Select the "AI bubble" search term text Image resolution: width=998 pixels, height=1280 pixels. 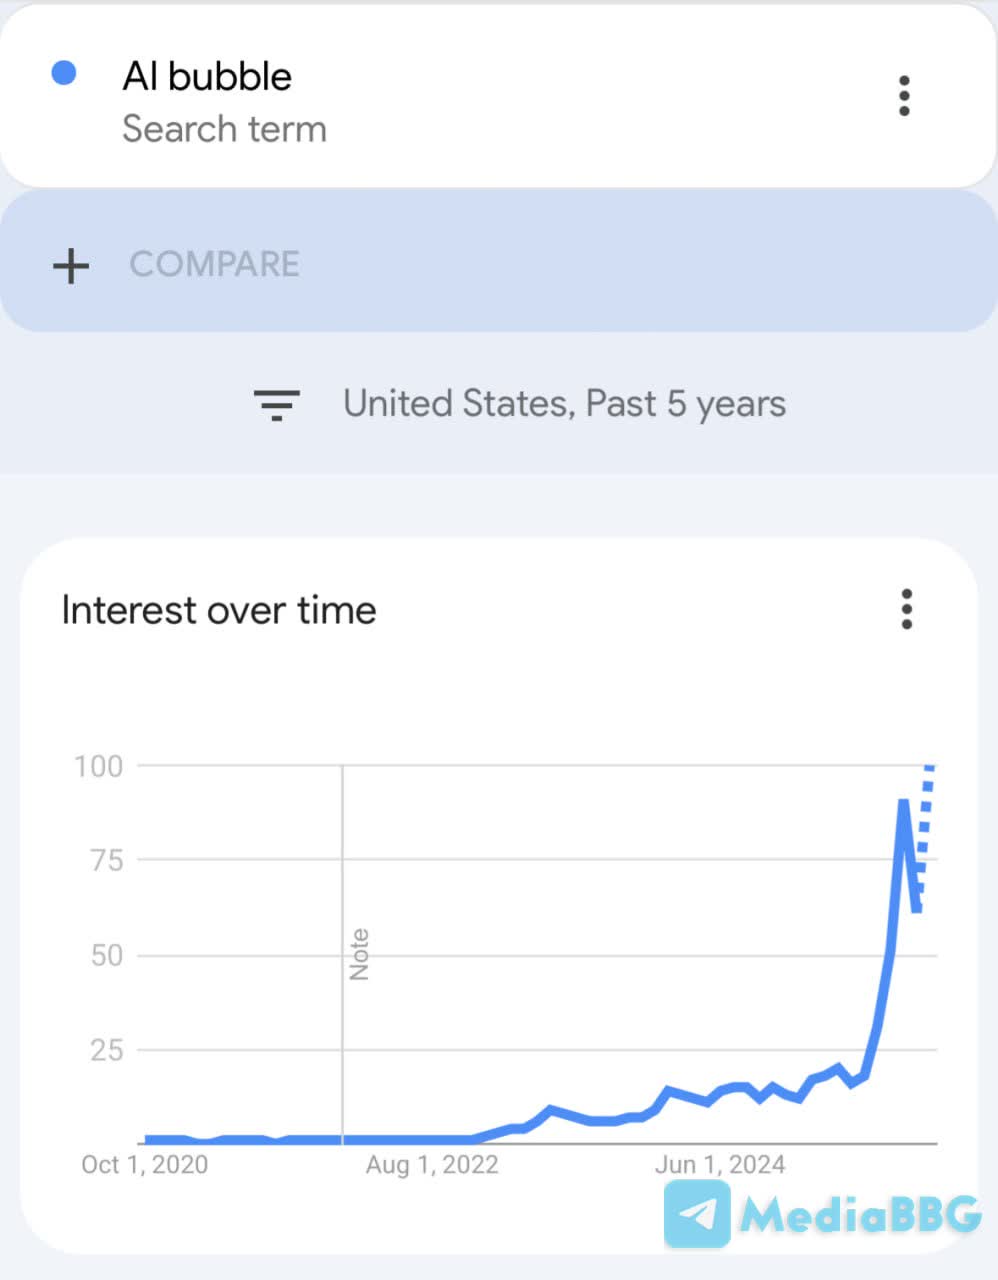[x=207, y=76]
